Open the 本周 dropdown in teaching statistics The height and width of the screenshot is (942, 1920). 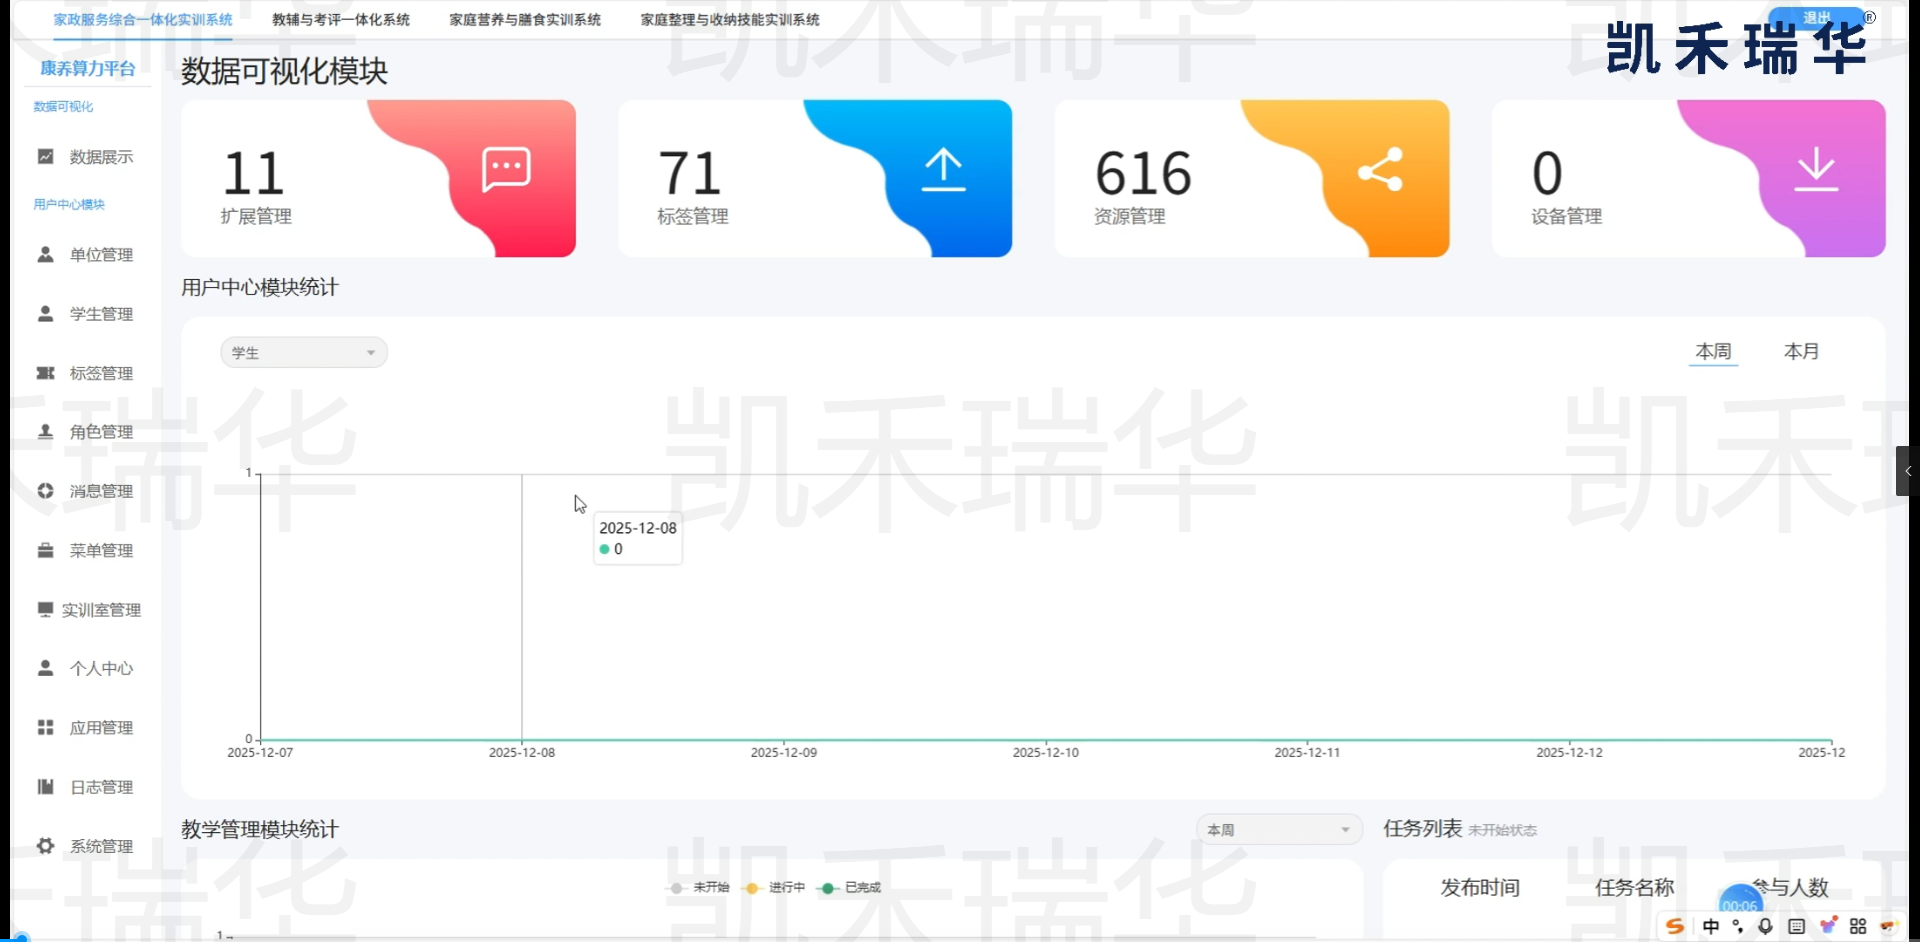[1279, 829]
